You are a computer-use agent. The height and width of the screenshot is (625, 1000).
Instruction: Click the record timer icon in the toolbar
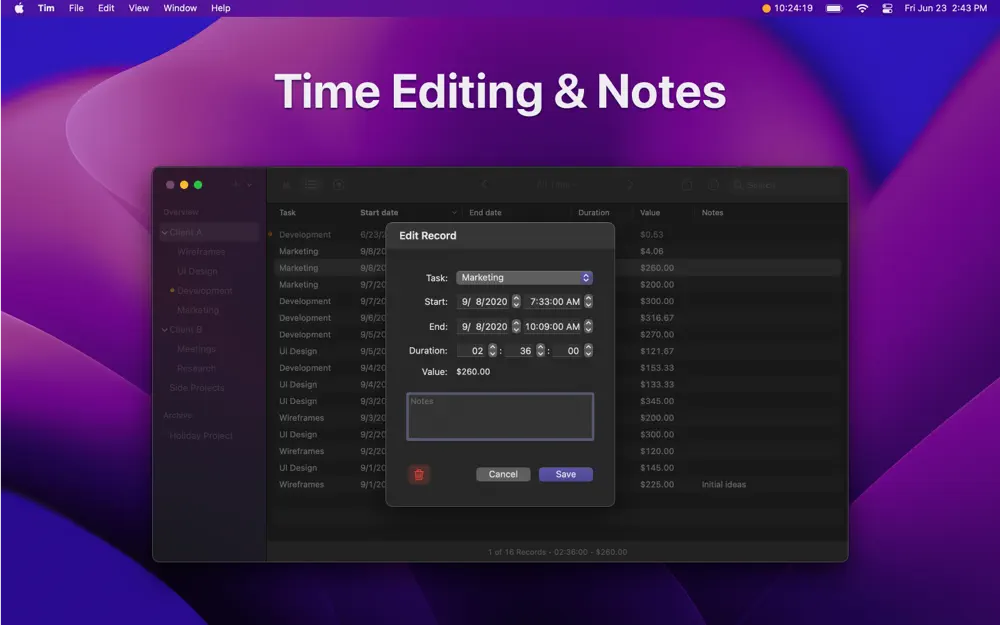tap(339, 184)
